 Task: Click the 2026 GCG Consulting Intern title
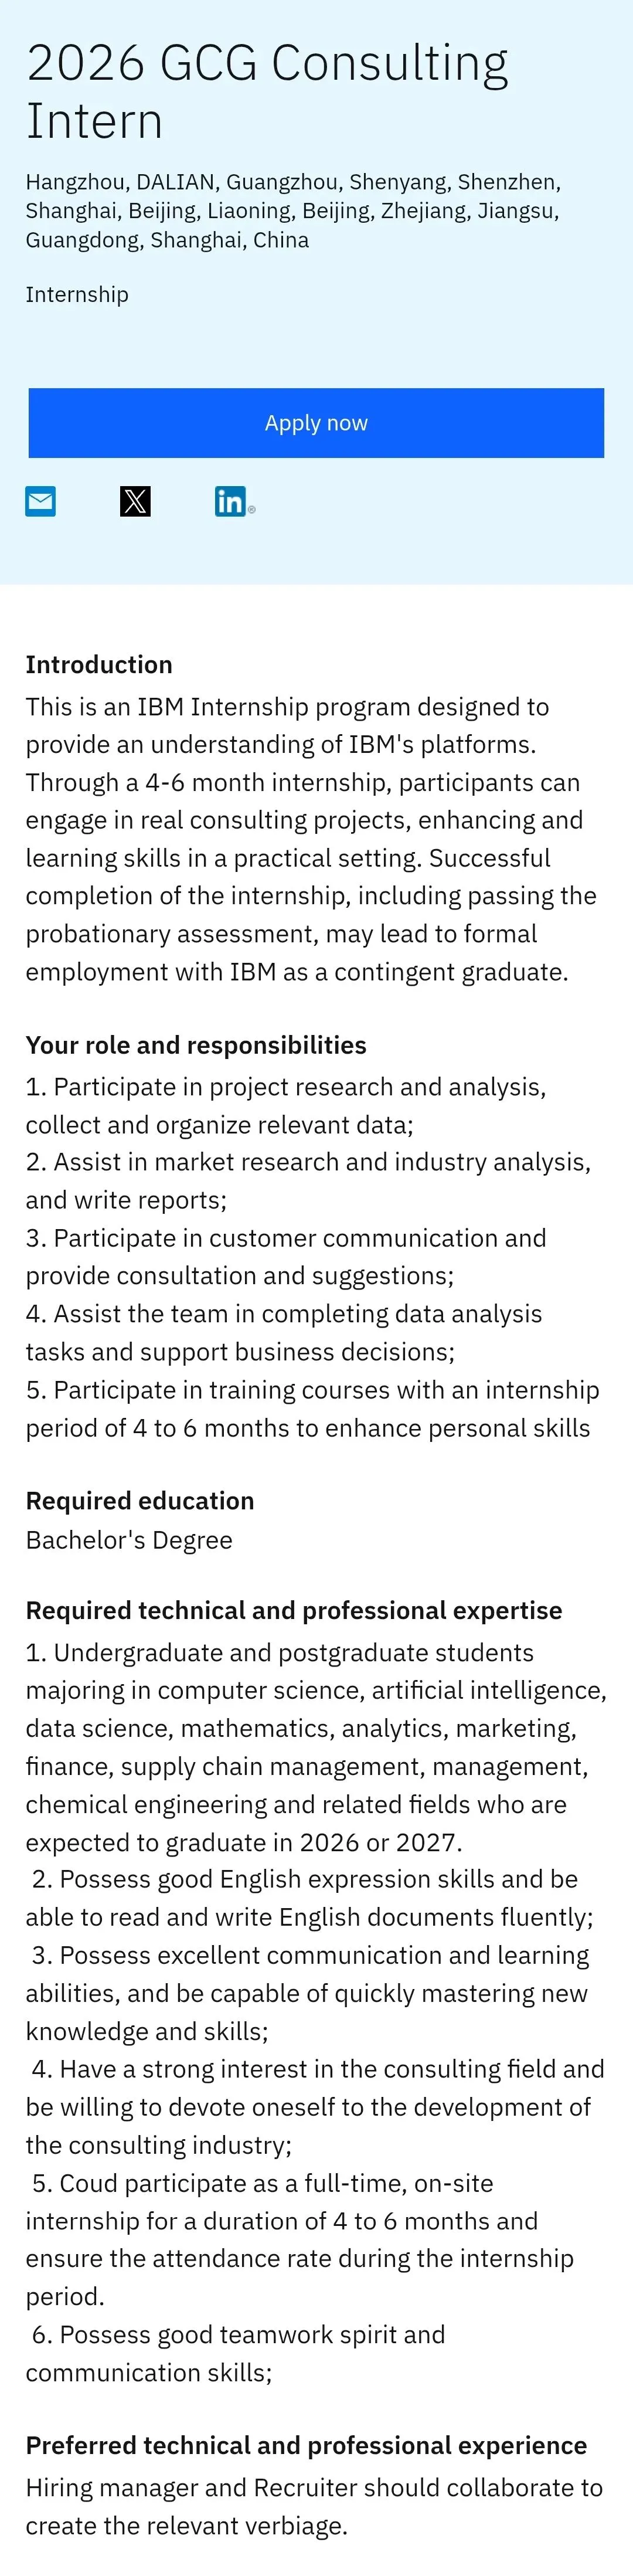pyautogui.click(x=267, y=91)
